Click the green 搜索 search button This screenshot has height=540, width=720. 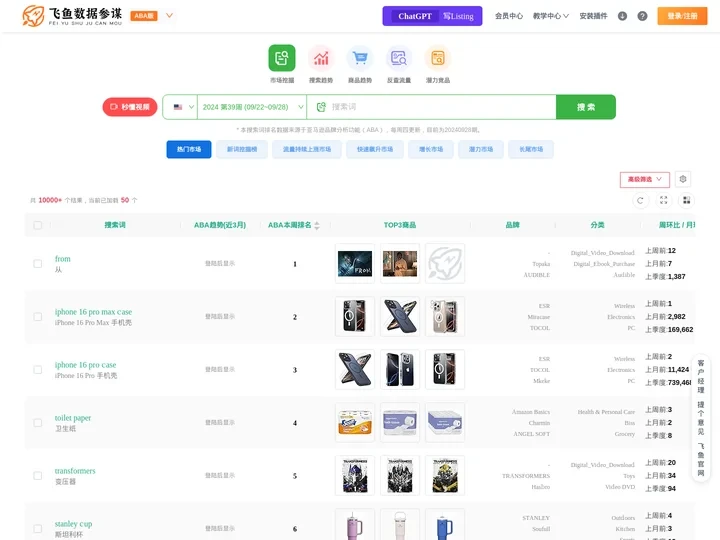(586, 107)
